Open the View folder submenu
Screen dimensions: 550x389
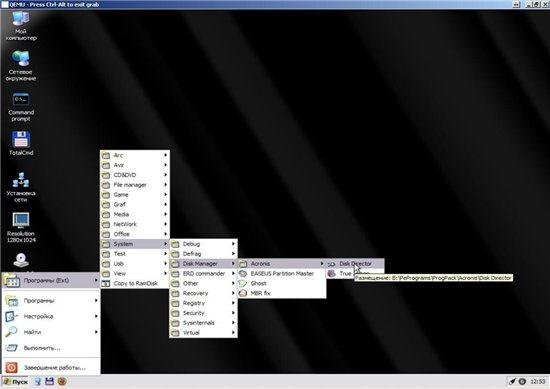tap(135, 273)
